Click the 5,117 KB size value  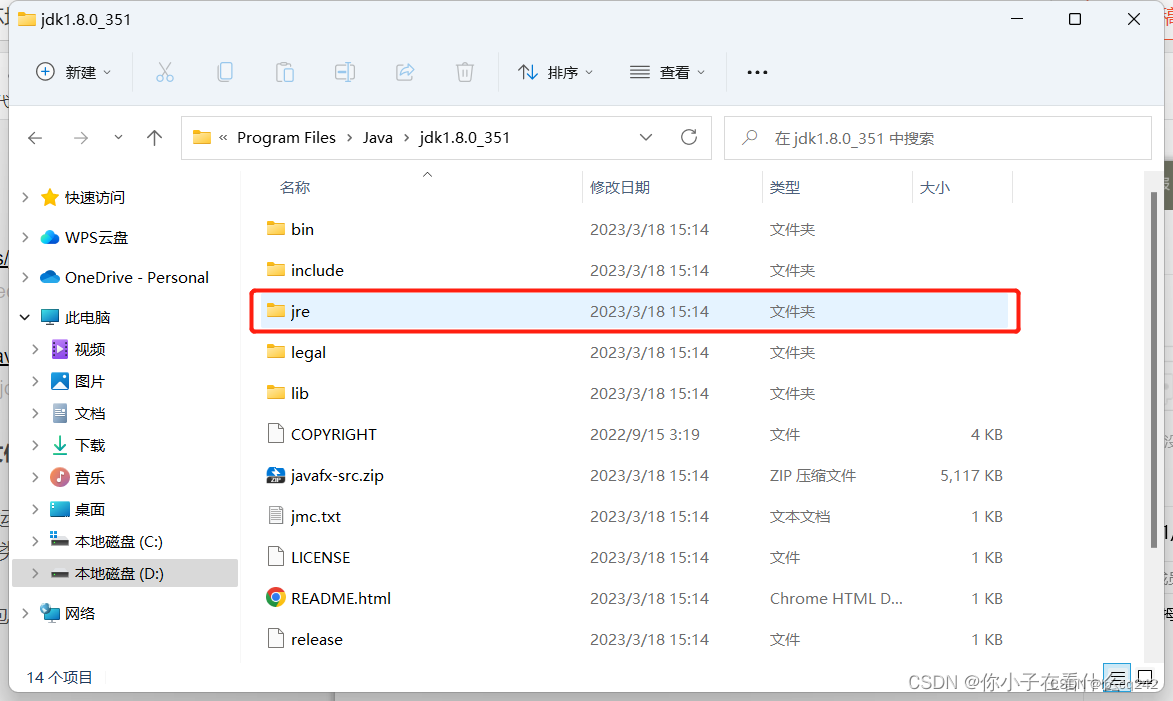click(971, 475)
